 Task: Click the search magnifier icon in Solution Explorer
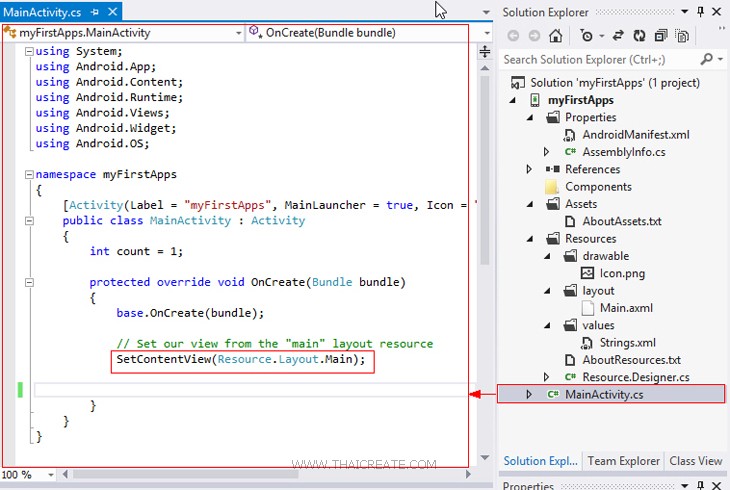click(706, 59)
